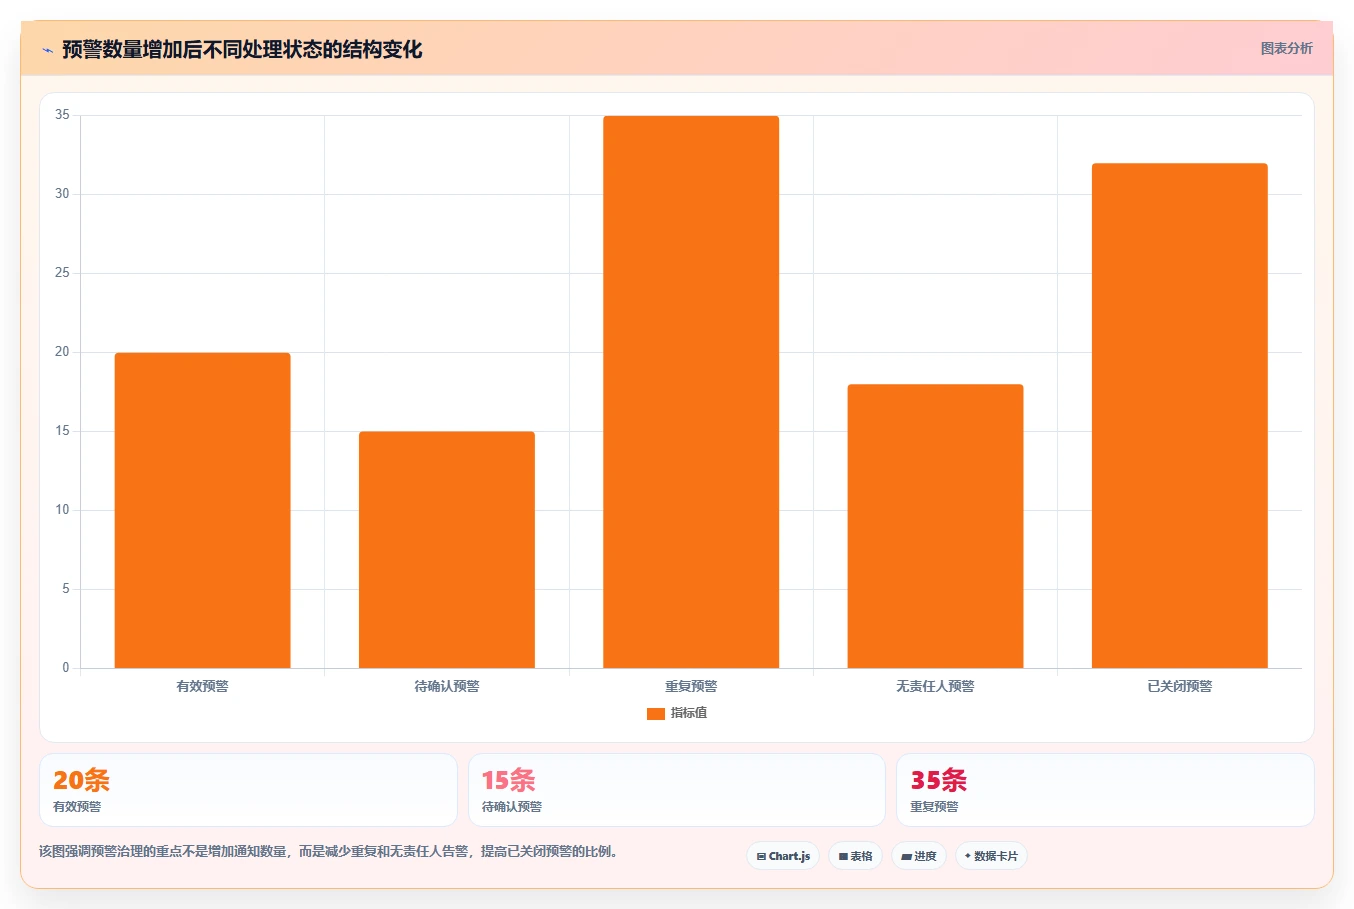Click the chart title 预警数量增加后不同处理状态的结构变化
Image resolution: width=1354 pixels, height=909 pixels.
pos(242,49)
